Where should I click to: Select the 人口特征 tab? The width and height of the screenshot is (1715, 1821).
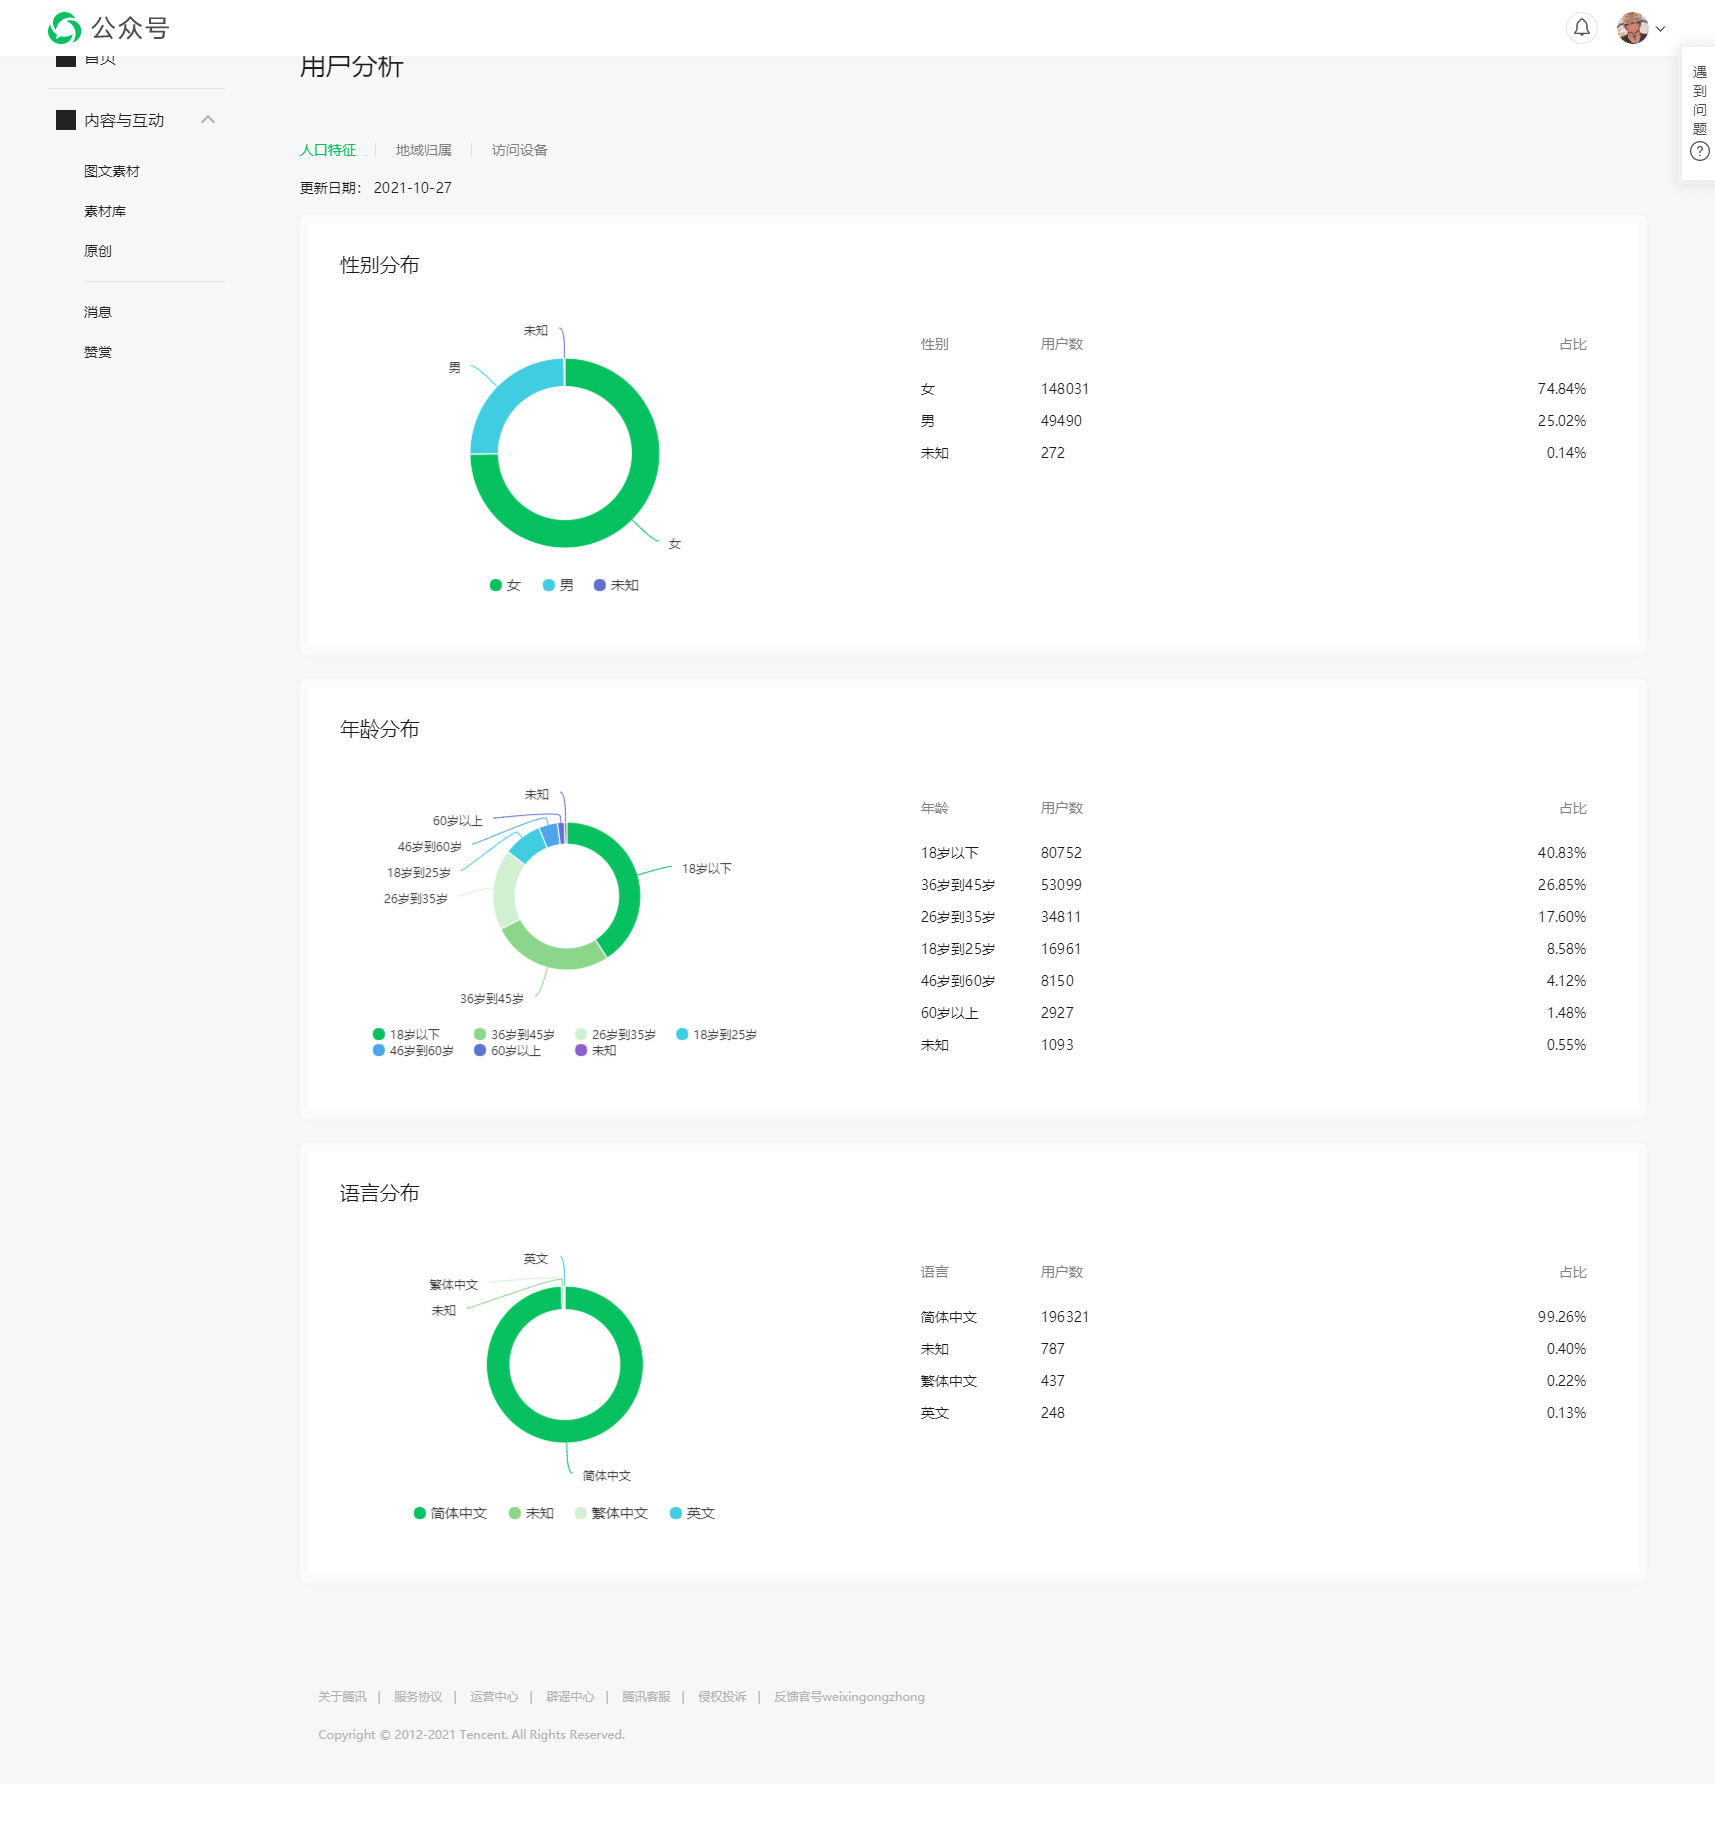[x=328, y=150]
